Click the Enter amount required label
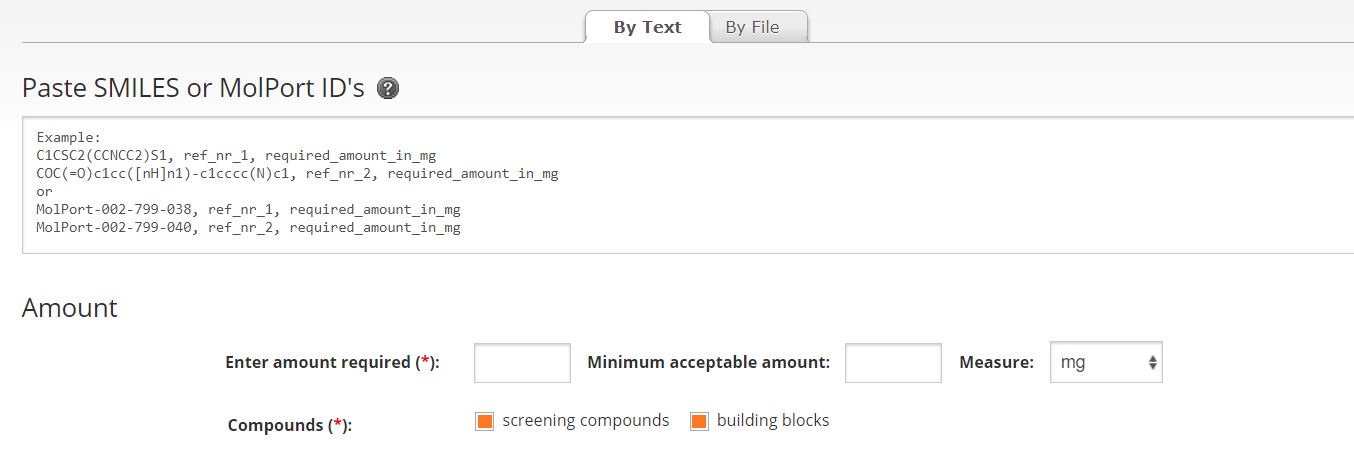This screenshot has height=453, width=1354. tap(333, 363)
